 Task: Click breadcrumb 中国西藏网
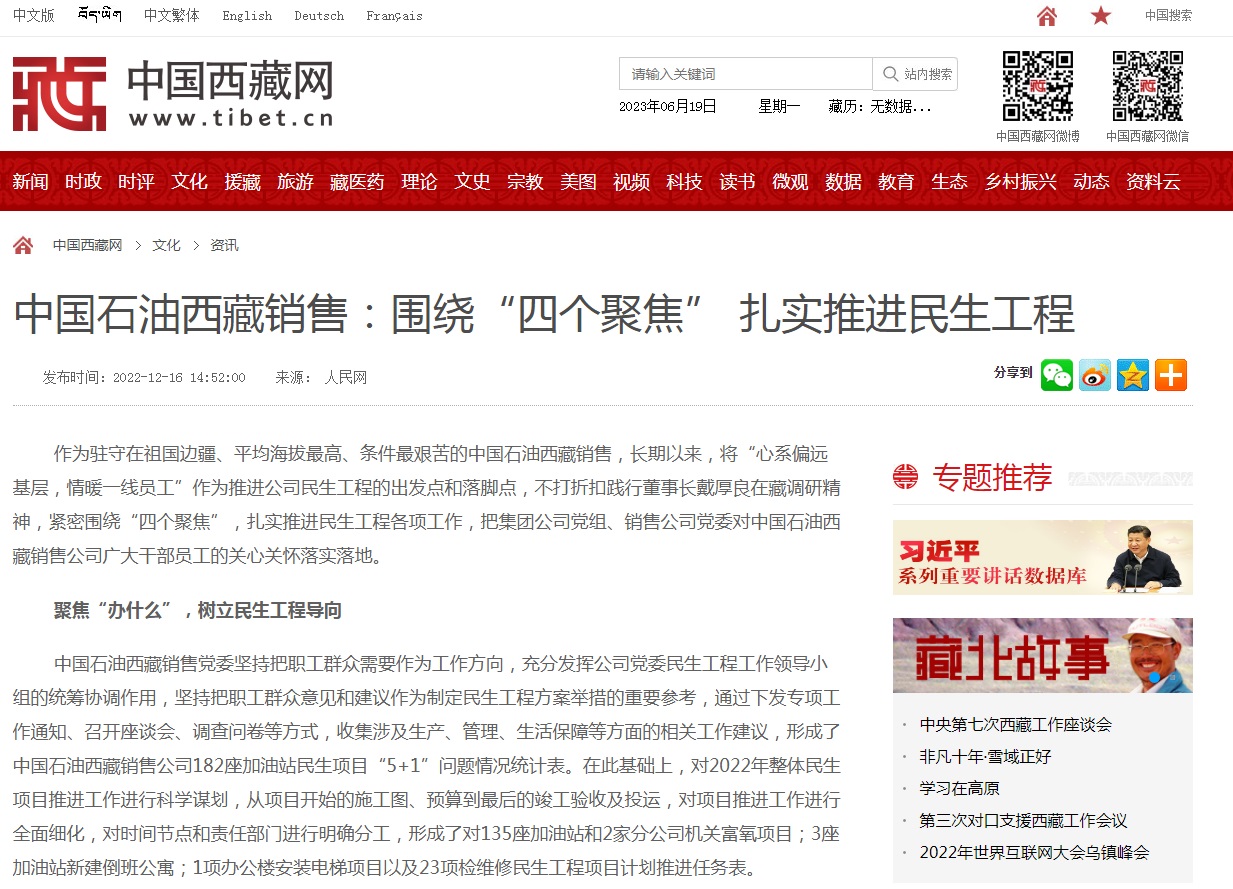point(88,245)
